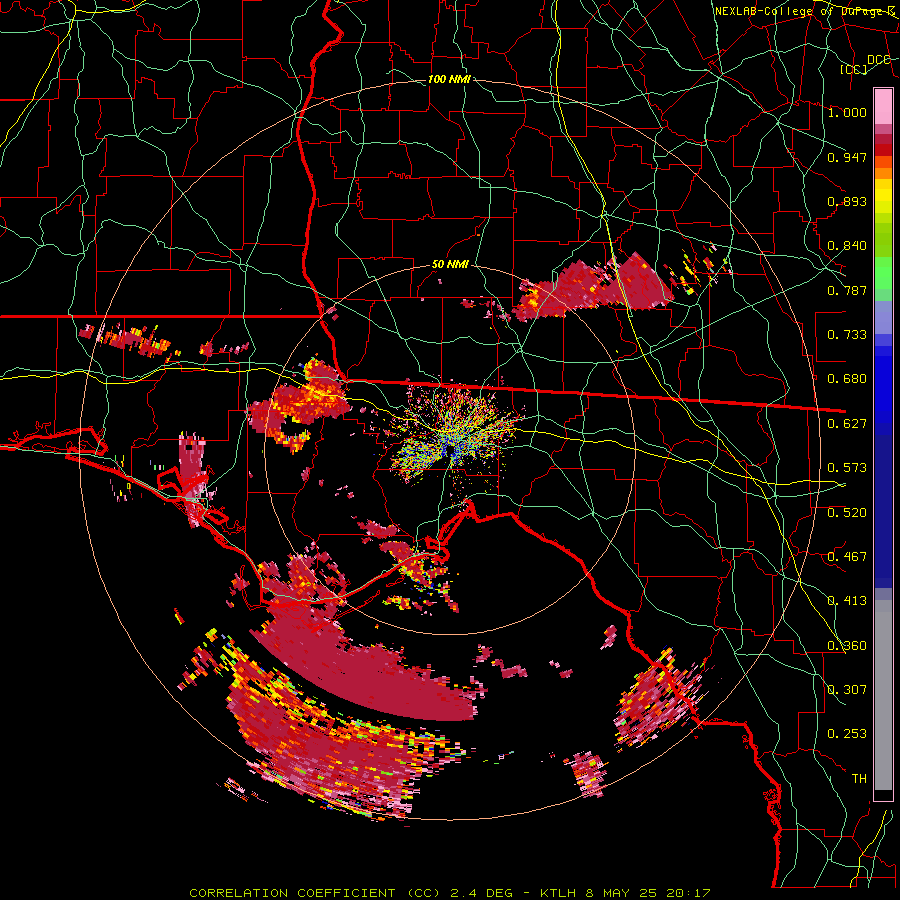The image size is (900, 900).
Task: Click the 0.307 color scale value
Action: 847,690
